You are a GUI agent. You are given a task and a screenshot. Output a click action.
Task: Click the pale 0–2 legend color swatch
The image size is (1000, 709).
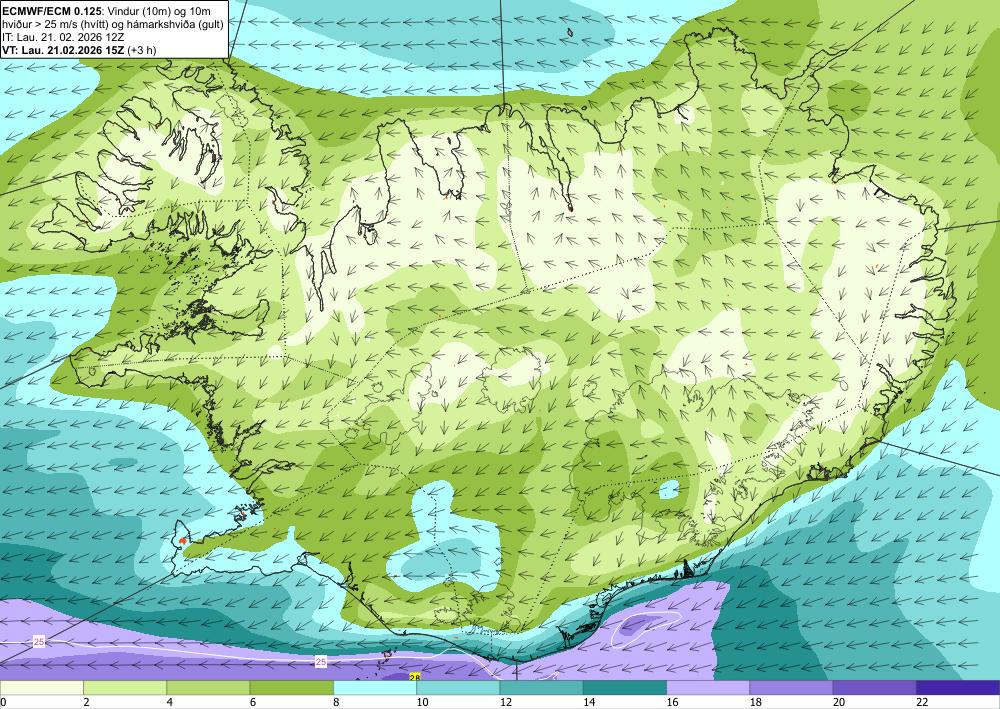click(41, 688)
